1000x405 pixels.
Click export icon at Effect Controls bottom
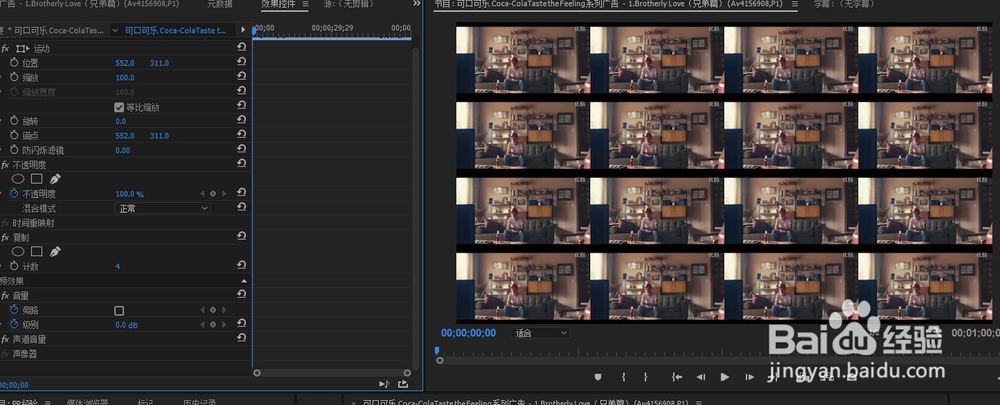pos(402,384)
